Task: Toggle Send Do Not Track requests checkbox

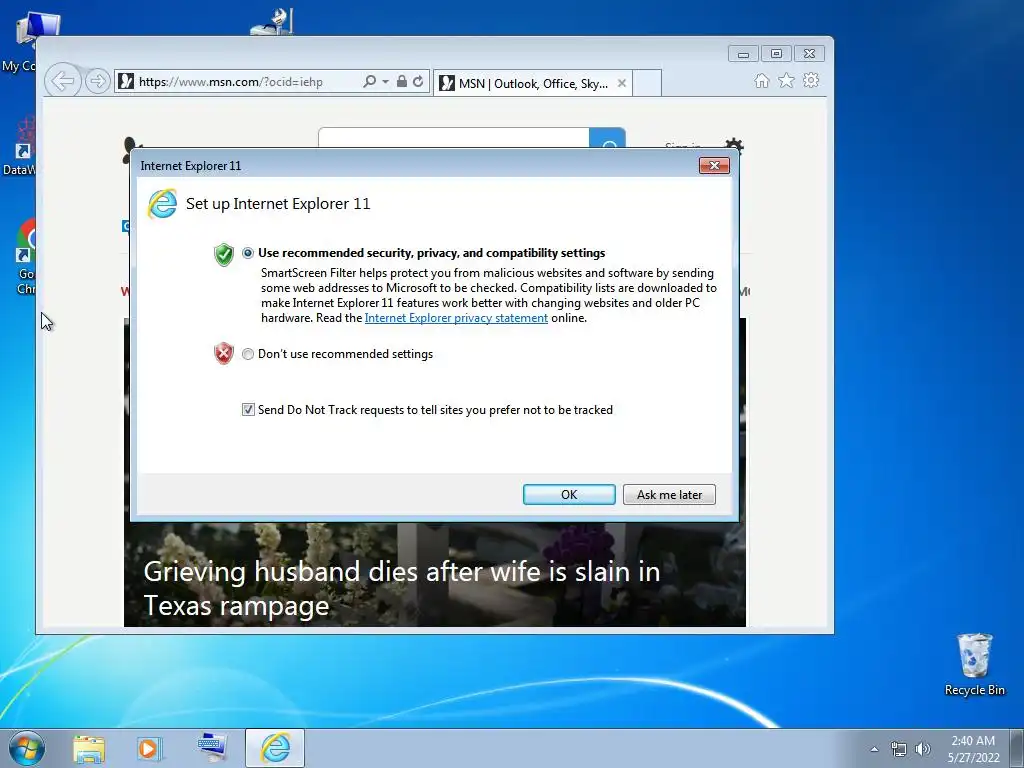Action: coord(248,409)
